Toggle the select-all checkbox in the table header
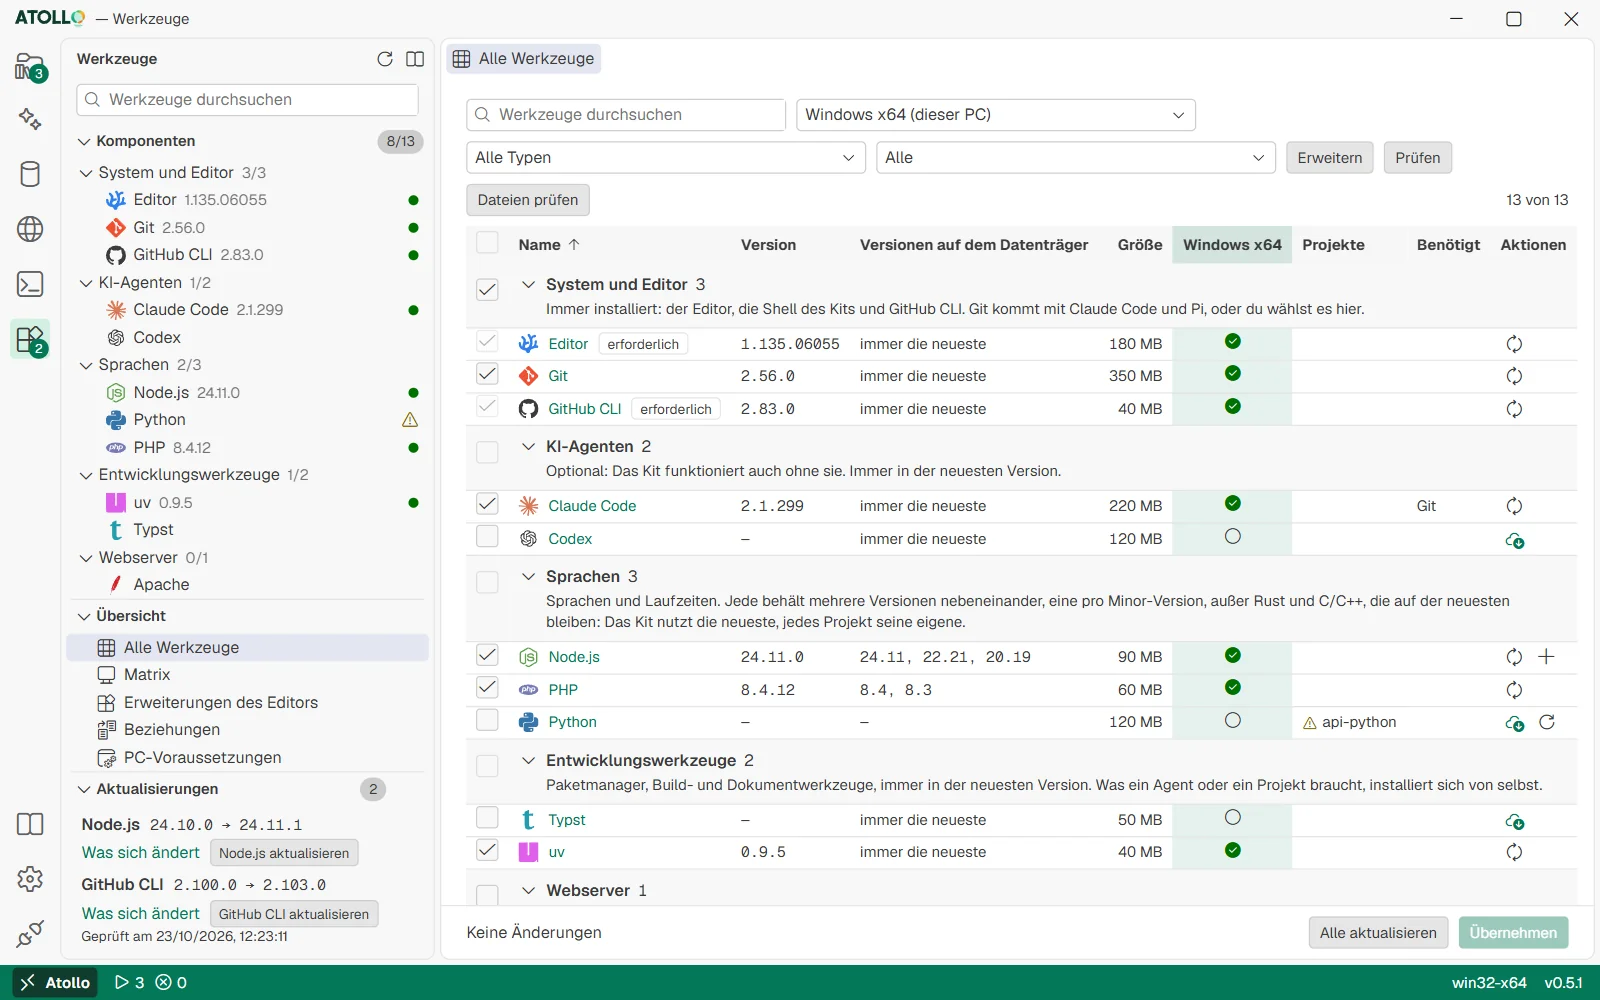The width and height of the screenshot is (1600, 1000). pos(487,243)
